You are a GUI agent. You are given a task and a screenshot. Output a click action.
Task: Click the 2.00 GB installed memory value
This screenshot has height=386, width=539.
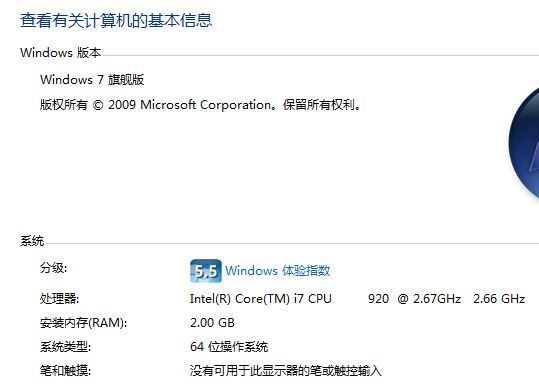pyautogui.click(x=212, y=323)
